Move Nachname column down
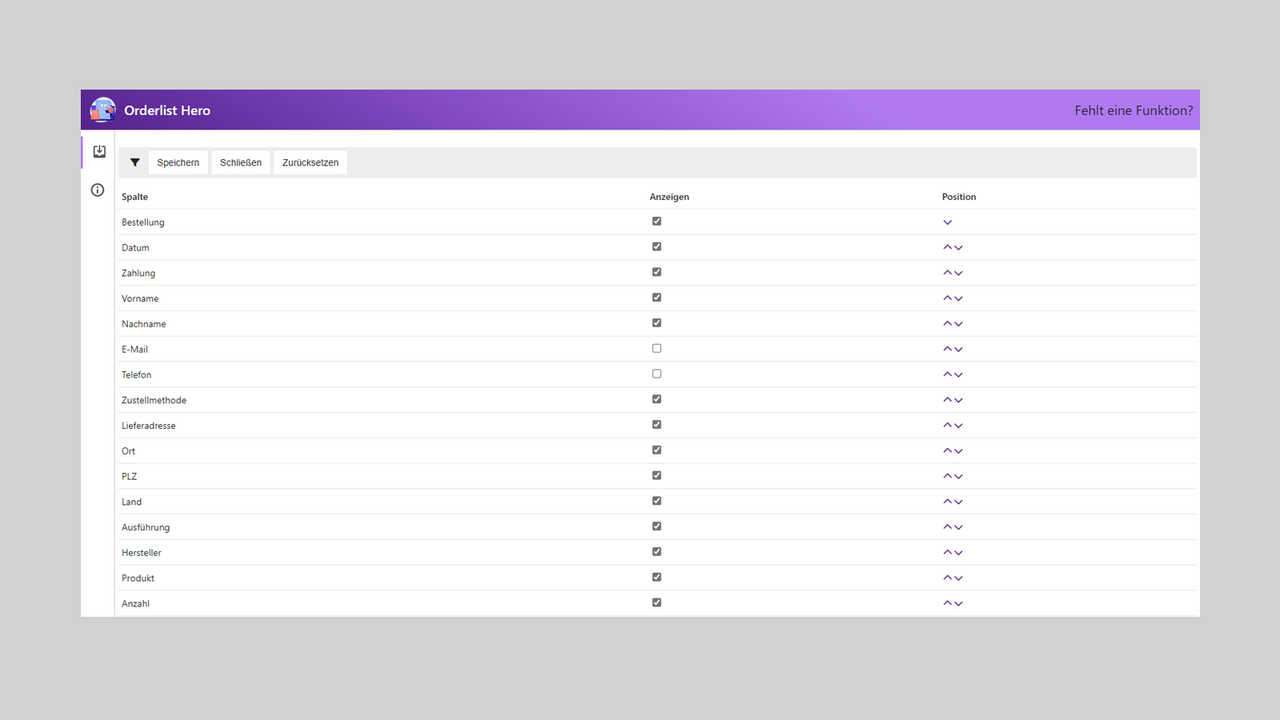 pos(958,324)
